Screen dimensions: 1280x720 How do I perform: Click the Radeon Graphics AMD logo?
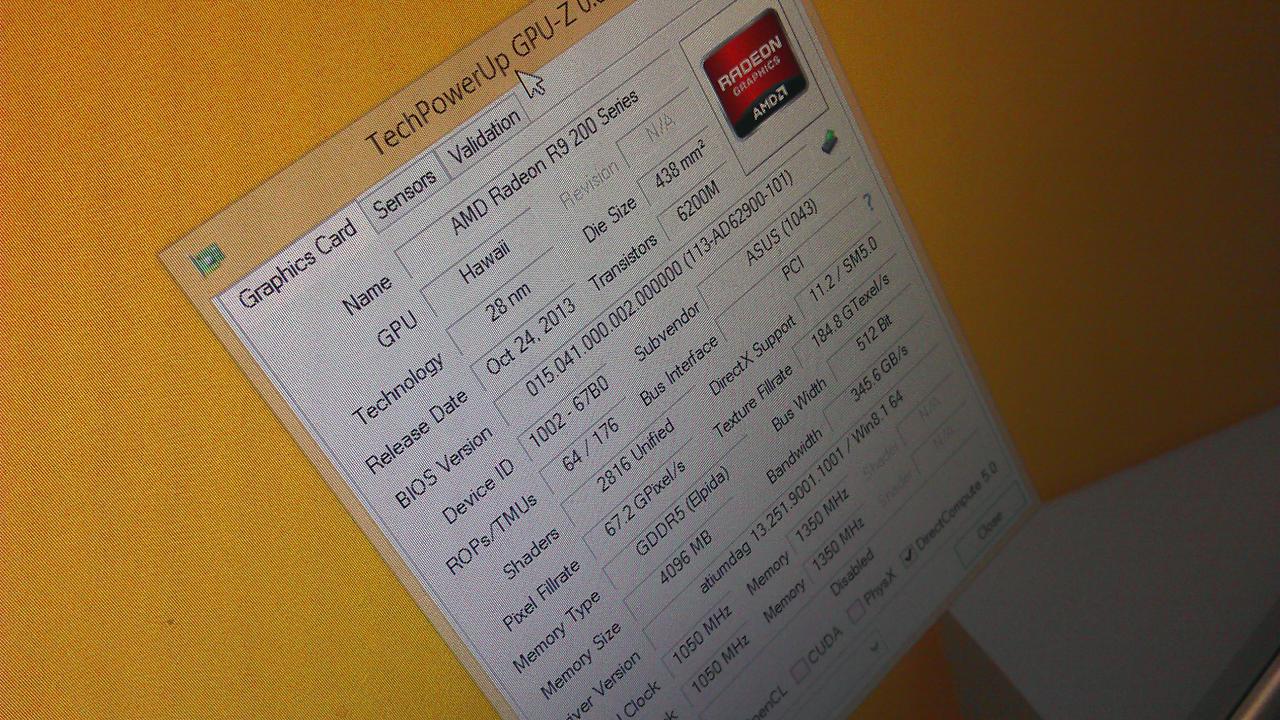pos(755,72)
